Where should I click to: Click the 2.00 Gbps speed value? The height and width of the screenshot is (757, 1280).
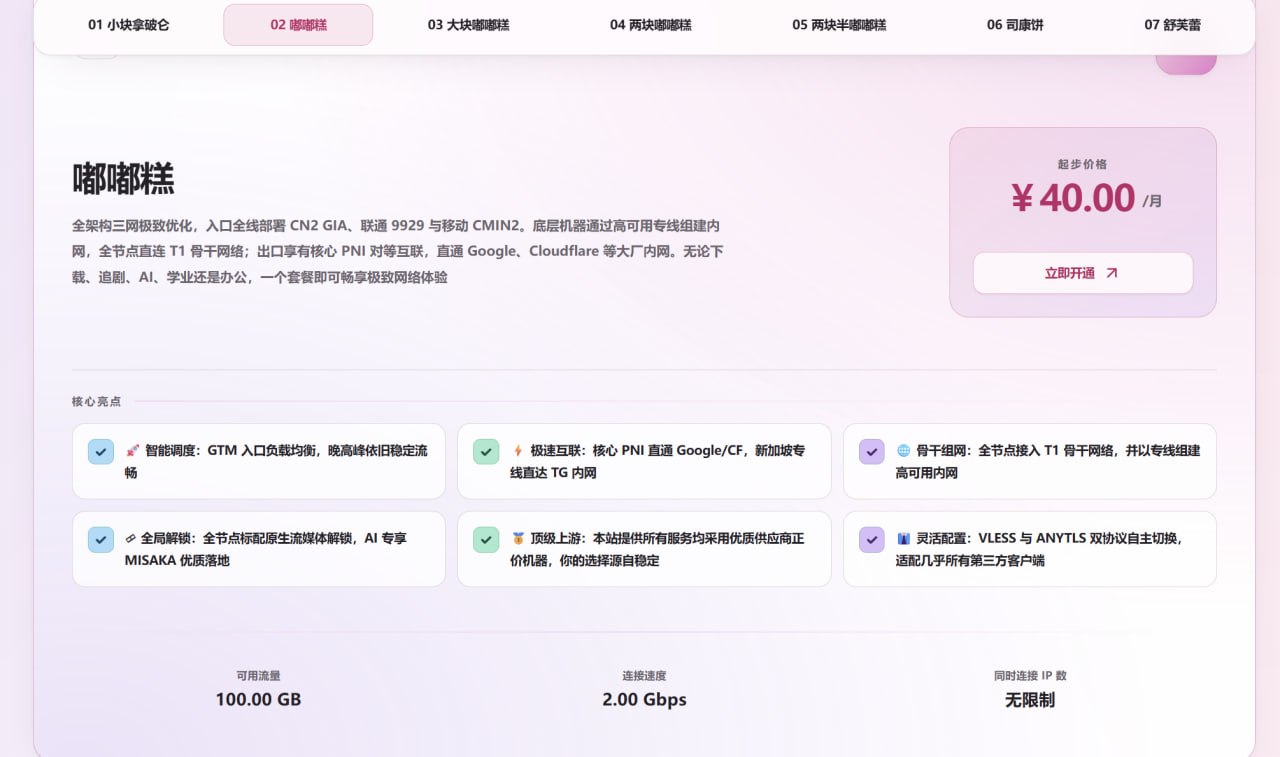[644, 699]
